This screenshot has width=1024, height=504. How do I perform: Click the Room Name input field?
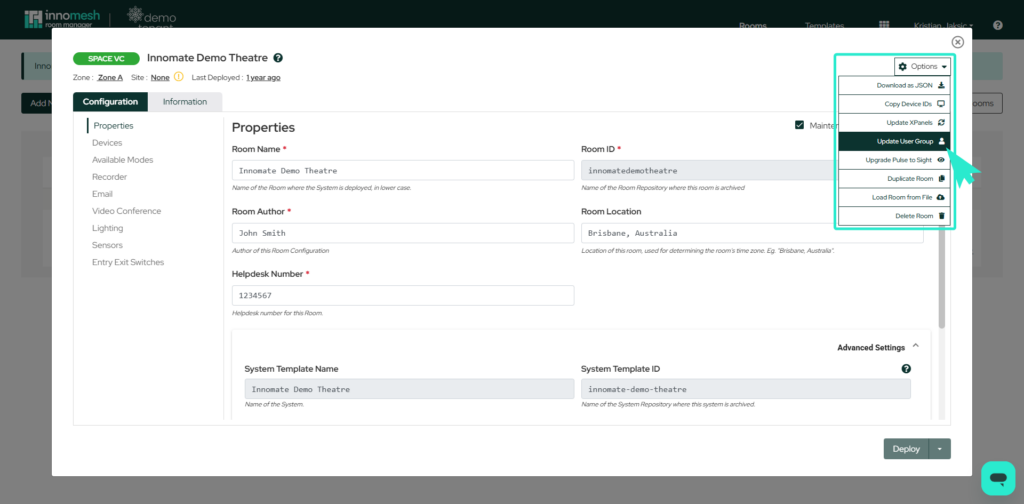[402, 170]
